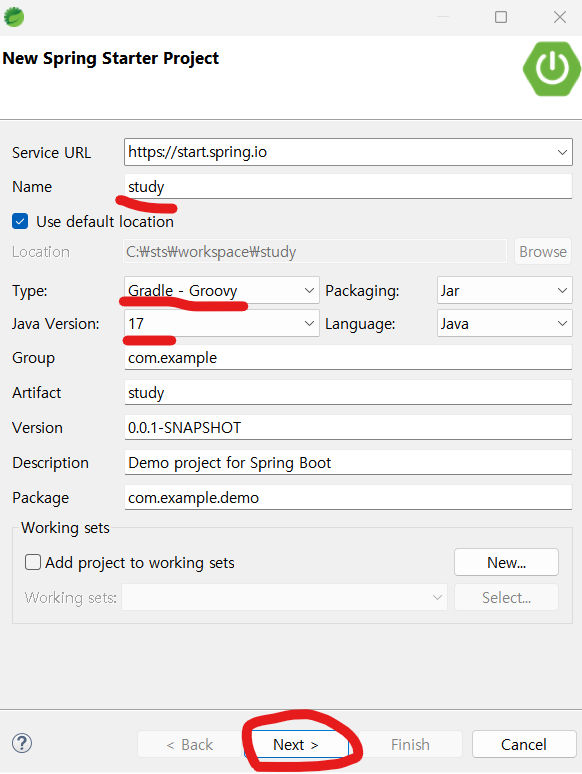Click the Java Version label

tap(56, 324)
